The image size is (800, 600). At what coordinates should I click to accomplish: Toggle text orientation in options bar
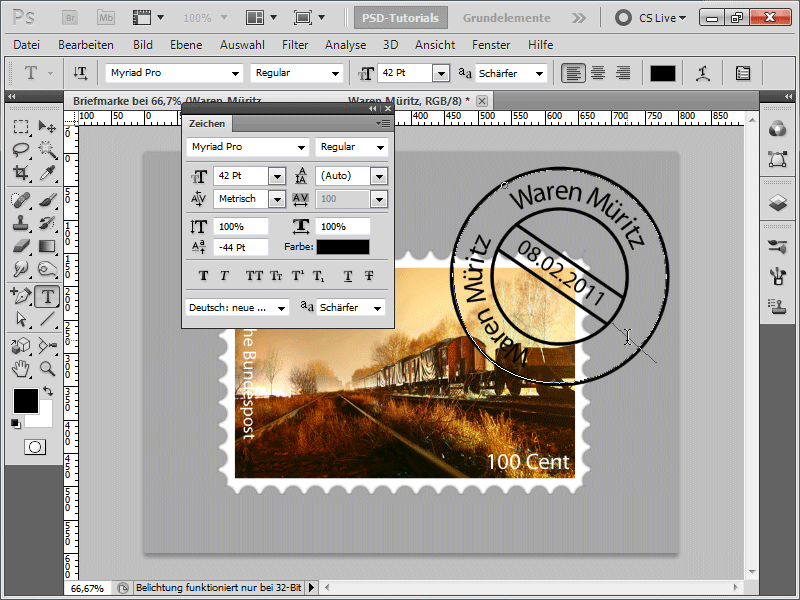pos(80,73)
